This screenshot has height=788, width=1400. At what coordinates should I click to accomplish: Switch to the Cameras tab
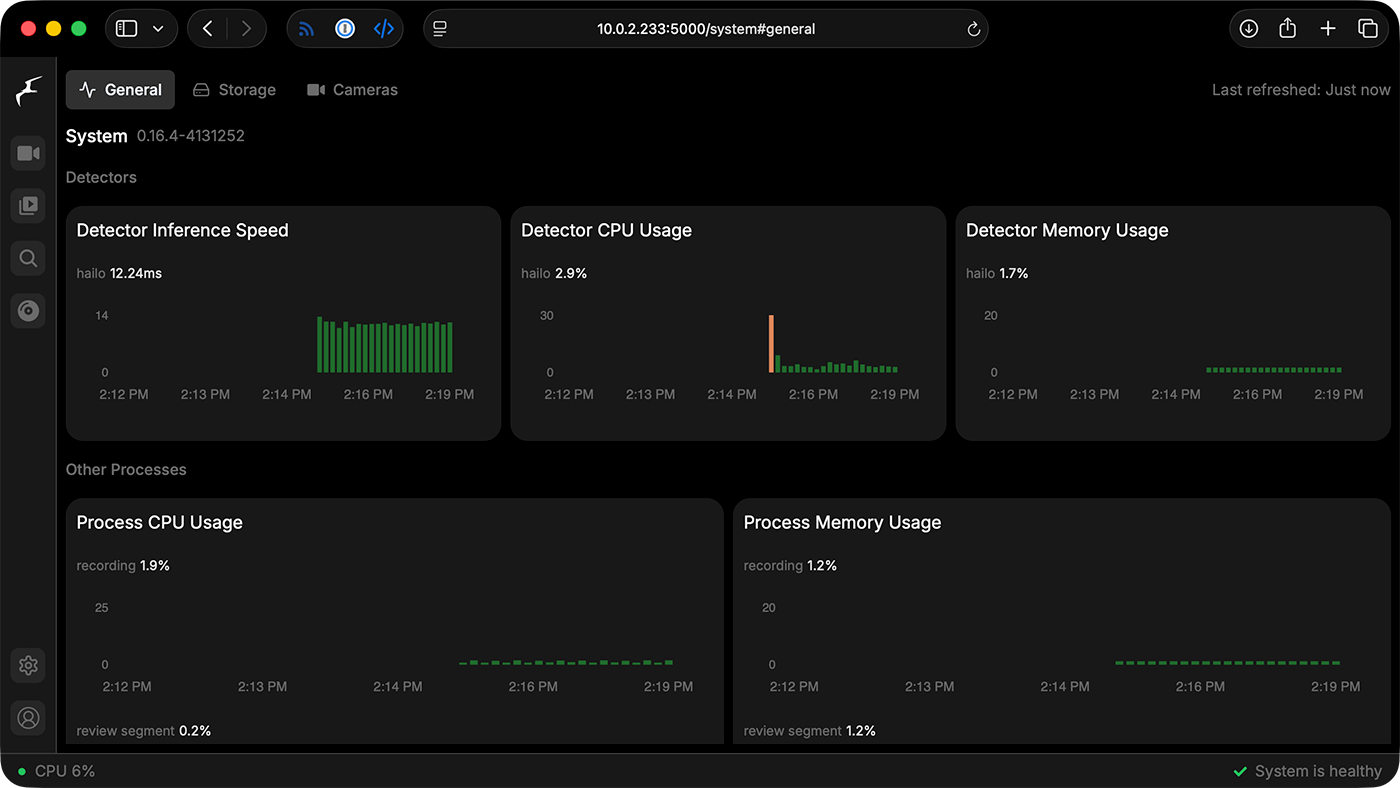[x=352, y=90]
